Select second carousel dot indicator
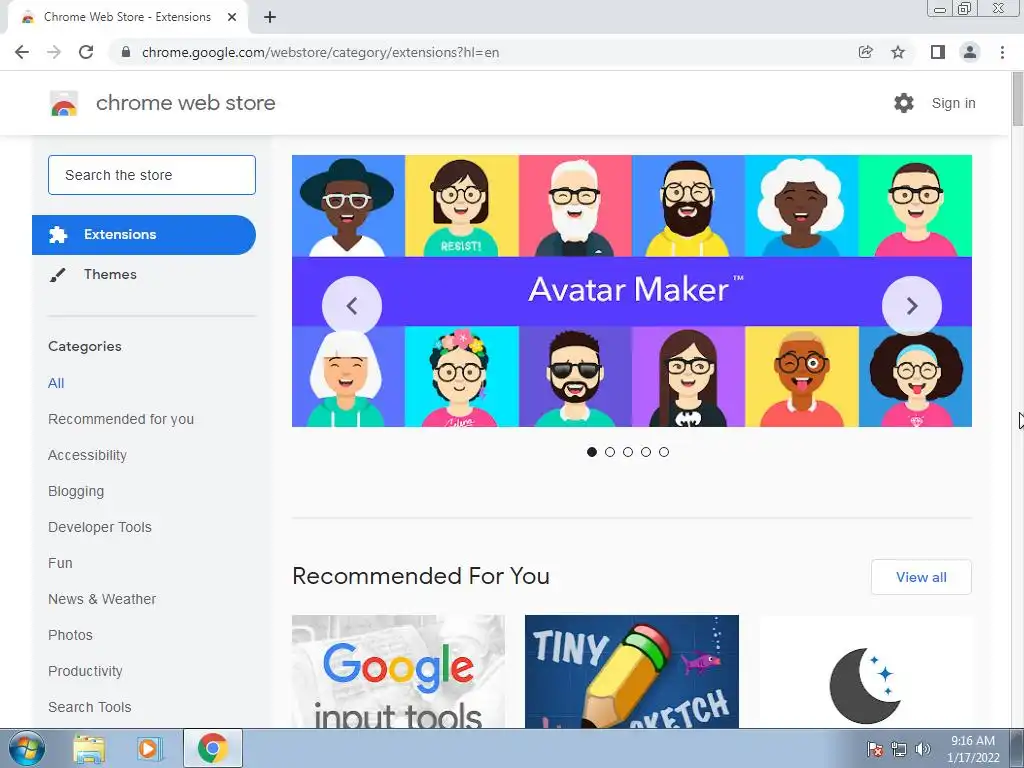 pos(610,452)
